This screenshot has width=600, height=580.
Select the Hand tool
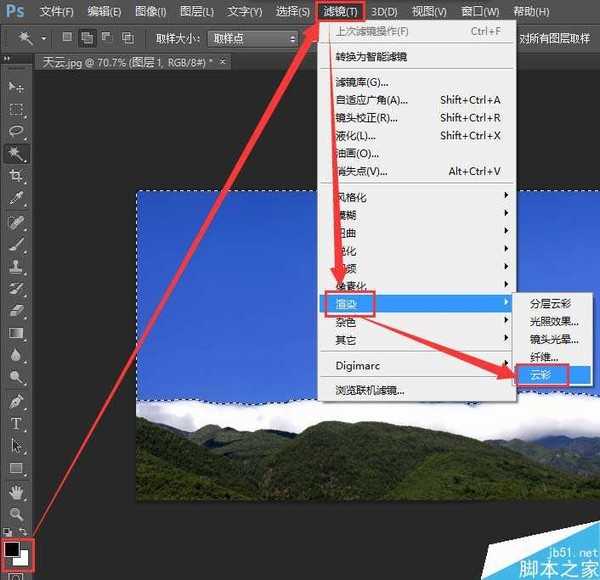(x=16, y=492)
